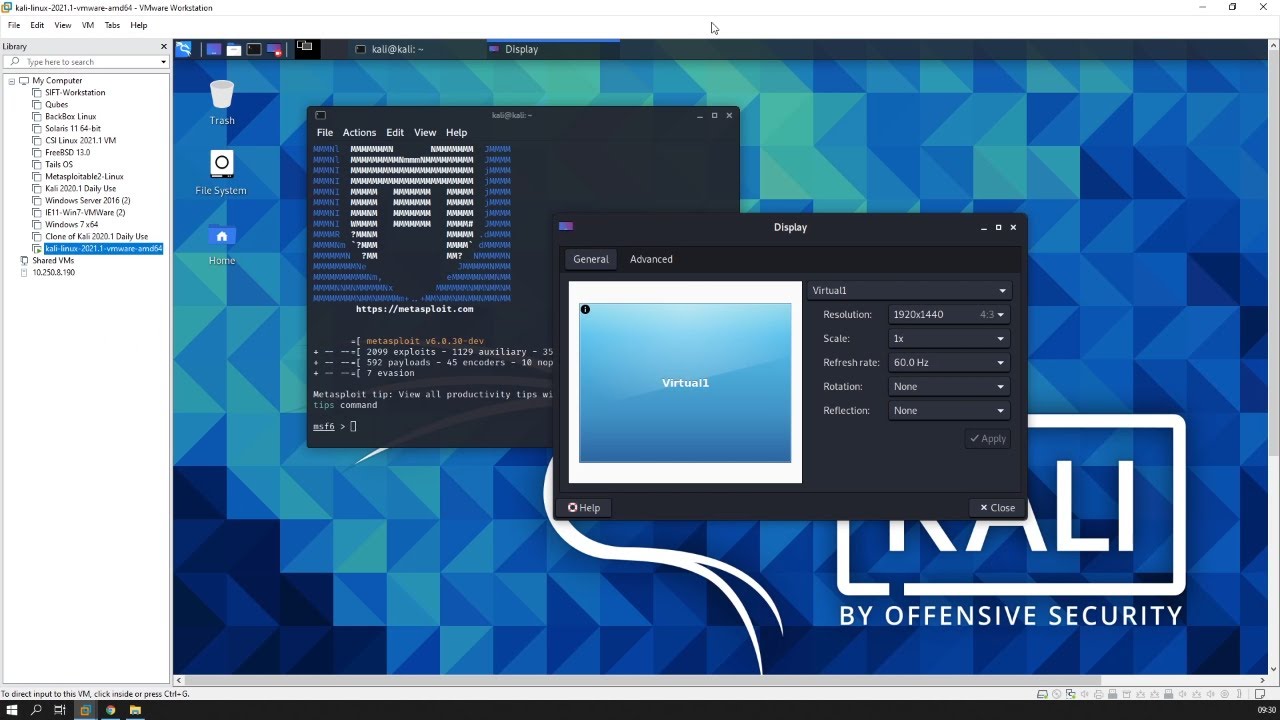The width and height of the screenshot is (1280, 720).
Task: Click Close button in Display dialog
Action: point(997,508)
